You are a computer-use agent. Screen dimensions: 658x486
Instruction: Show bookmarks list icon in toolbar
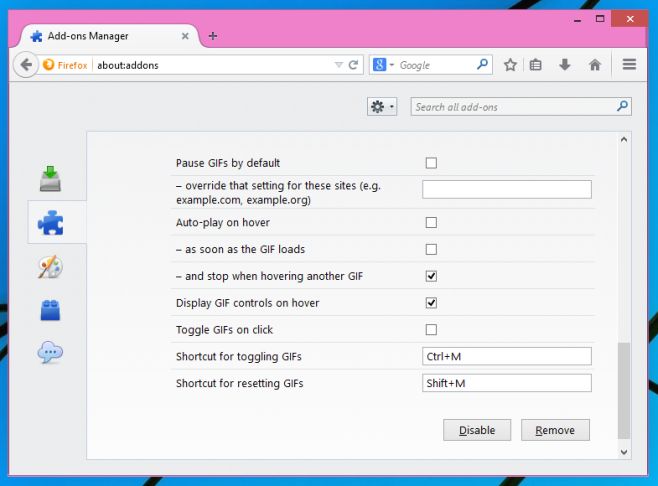[535, 65]
